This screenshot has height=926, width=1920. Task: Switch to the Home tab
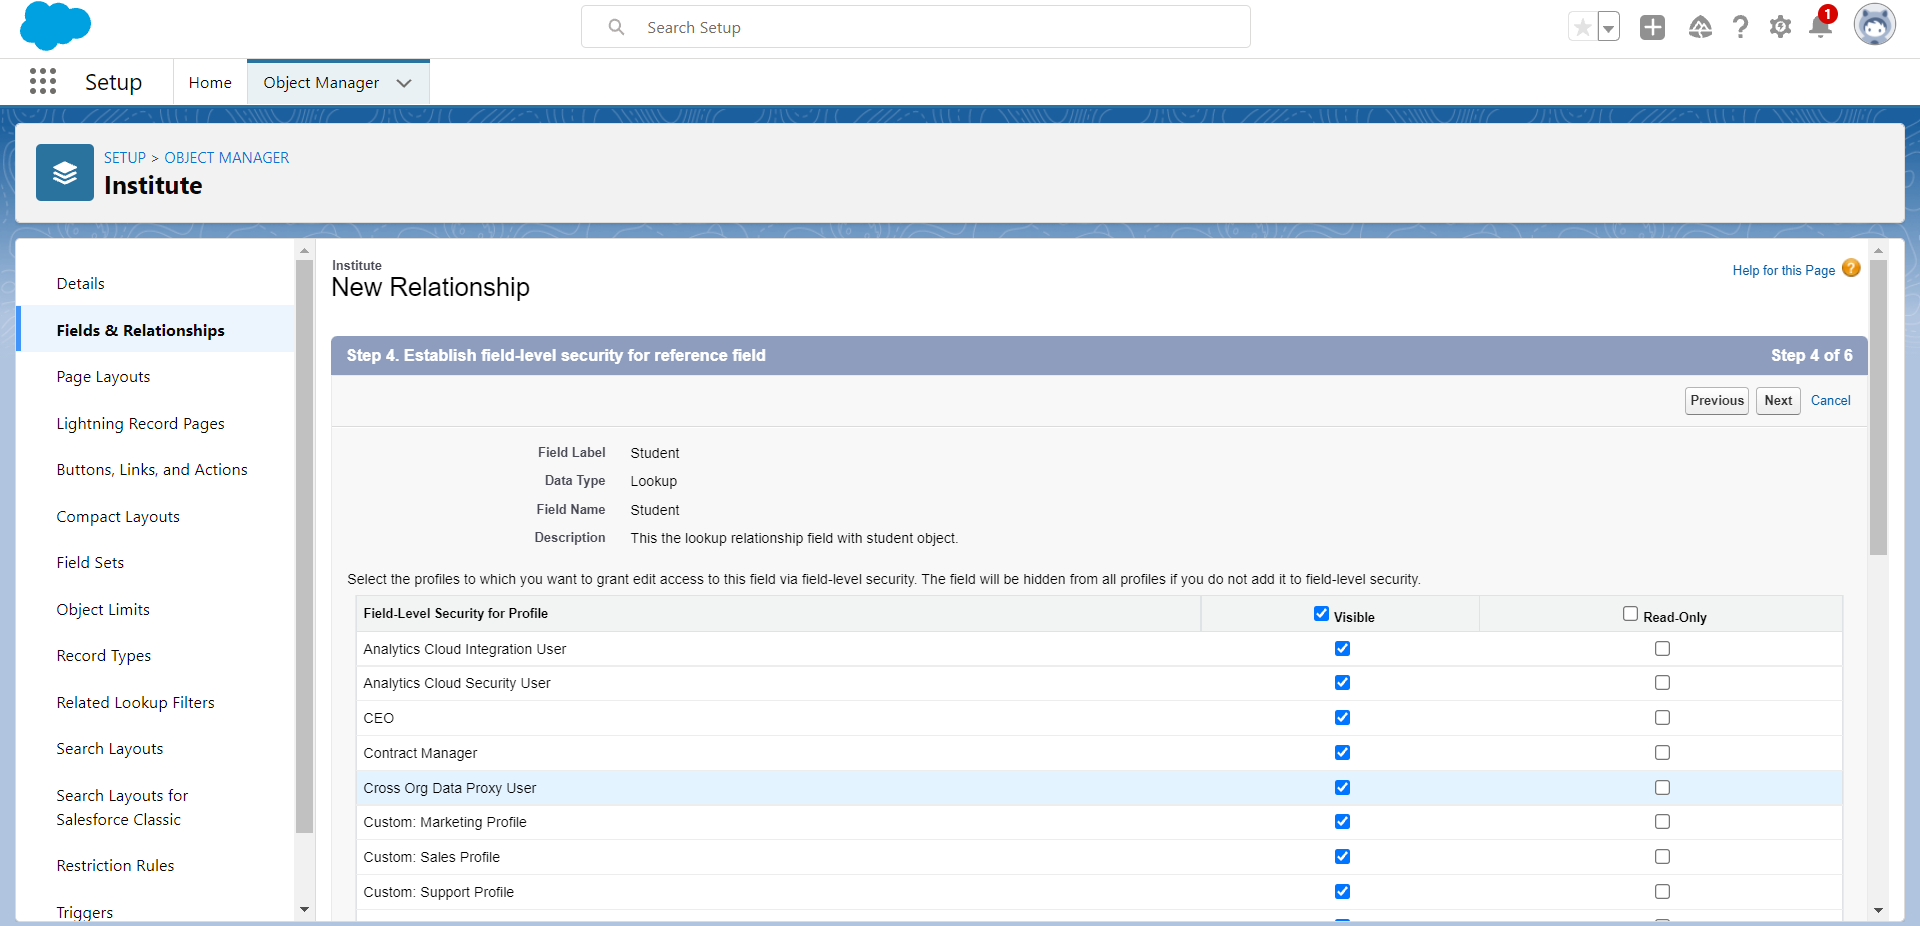(210, 83)
